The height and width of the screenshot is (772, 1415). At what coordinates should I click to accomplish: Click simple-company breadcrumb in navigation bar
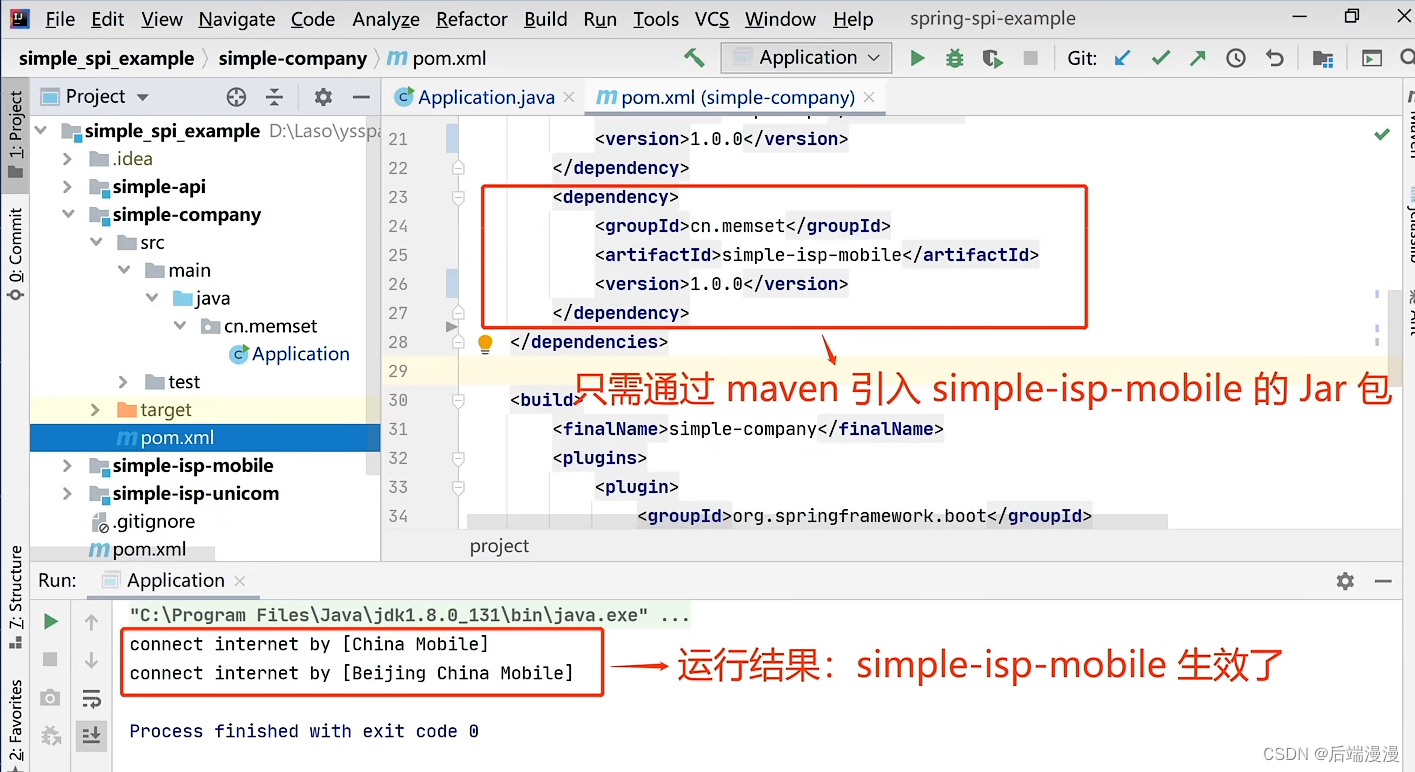click(x=292, y=58)
